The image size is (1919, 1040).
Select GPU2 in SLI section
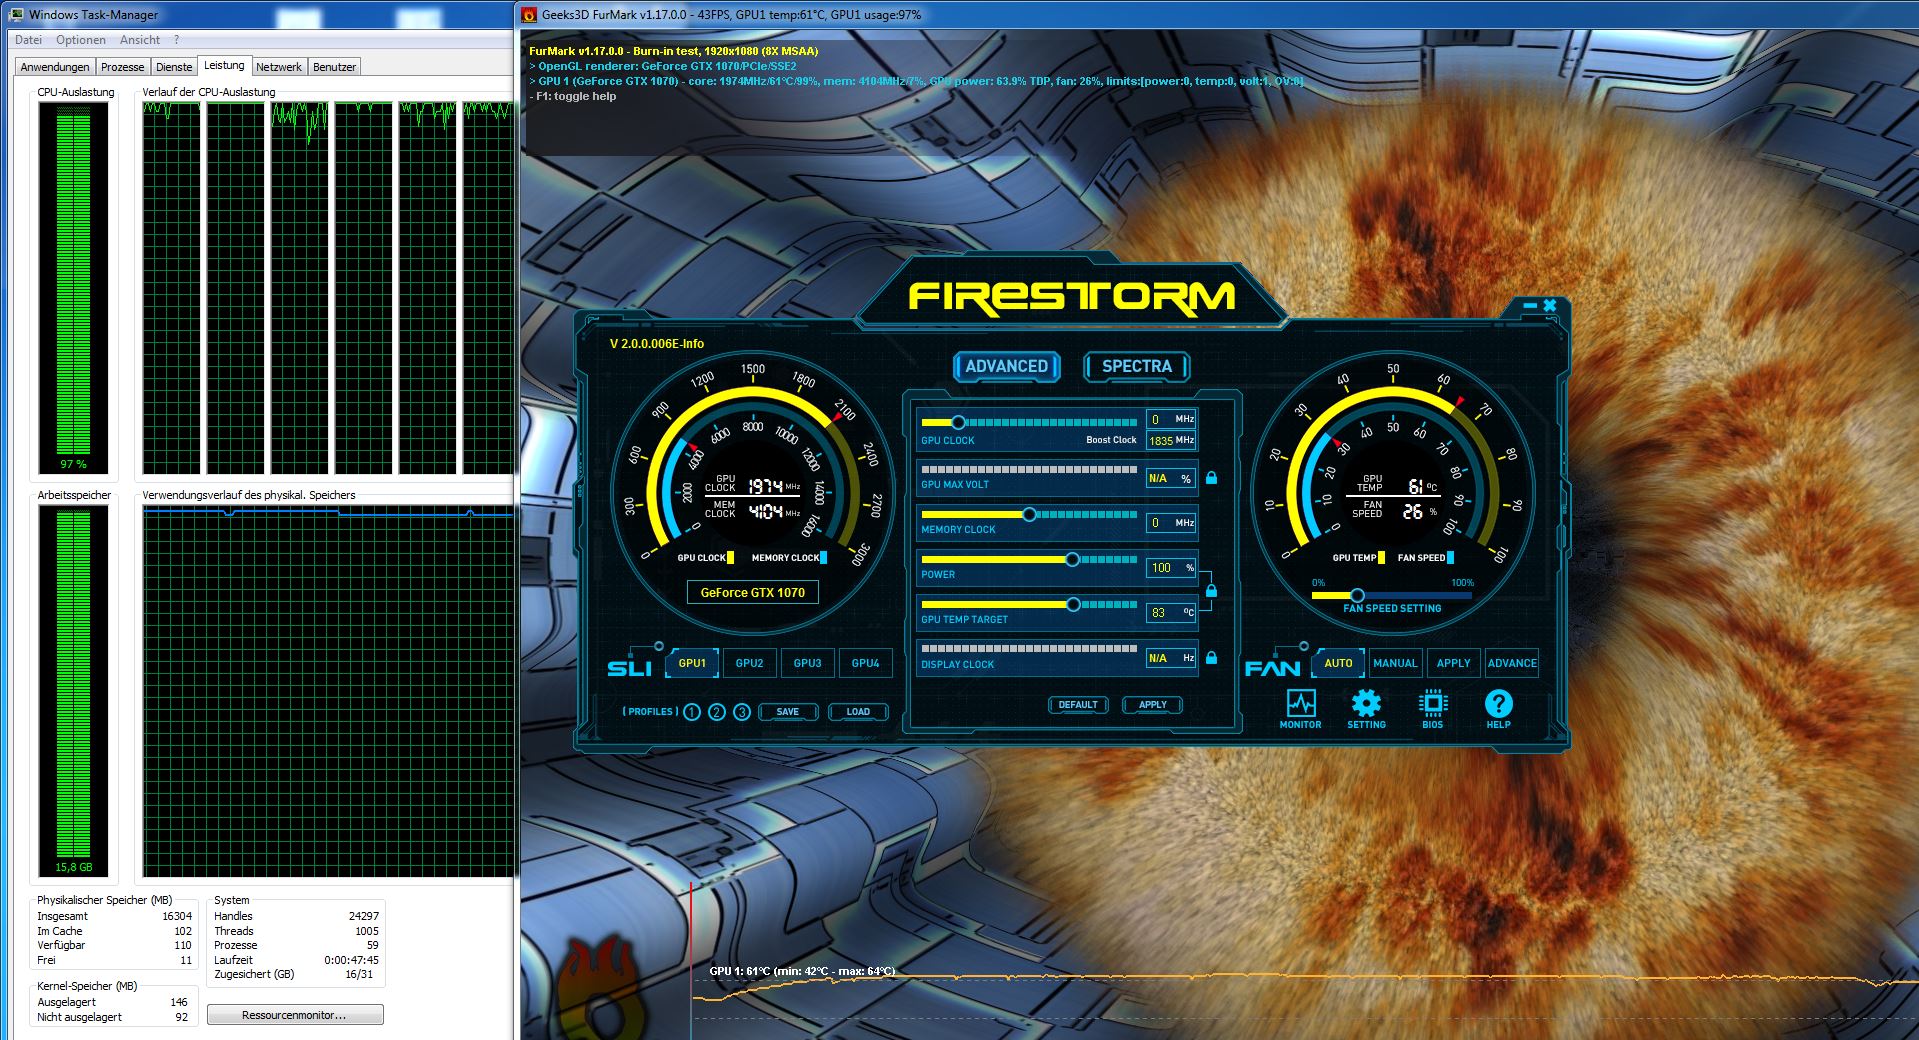tap(750, 663)
